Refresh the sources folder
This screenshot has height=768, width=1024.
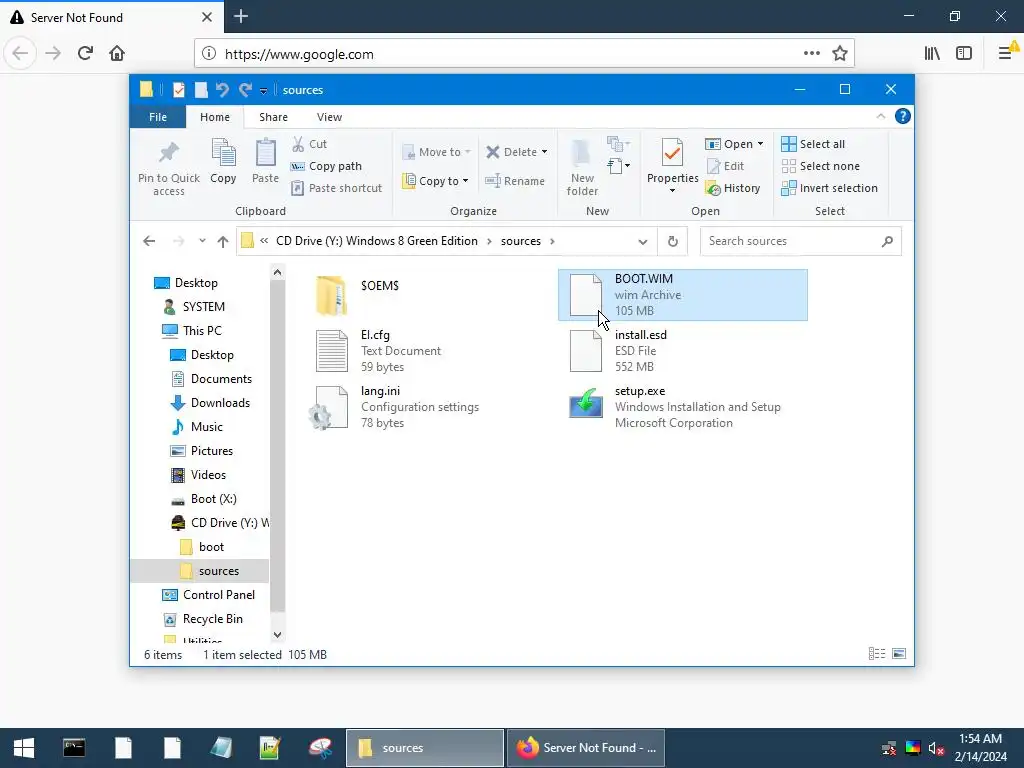[673, 242]
